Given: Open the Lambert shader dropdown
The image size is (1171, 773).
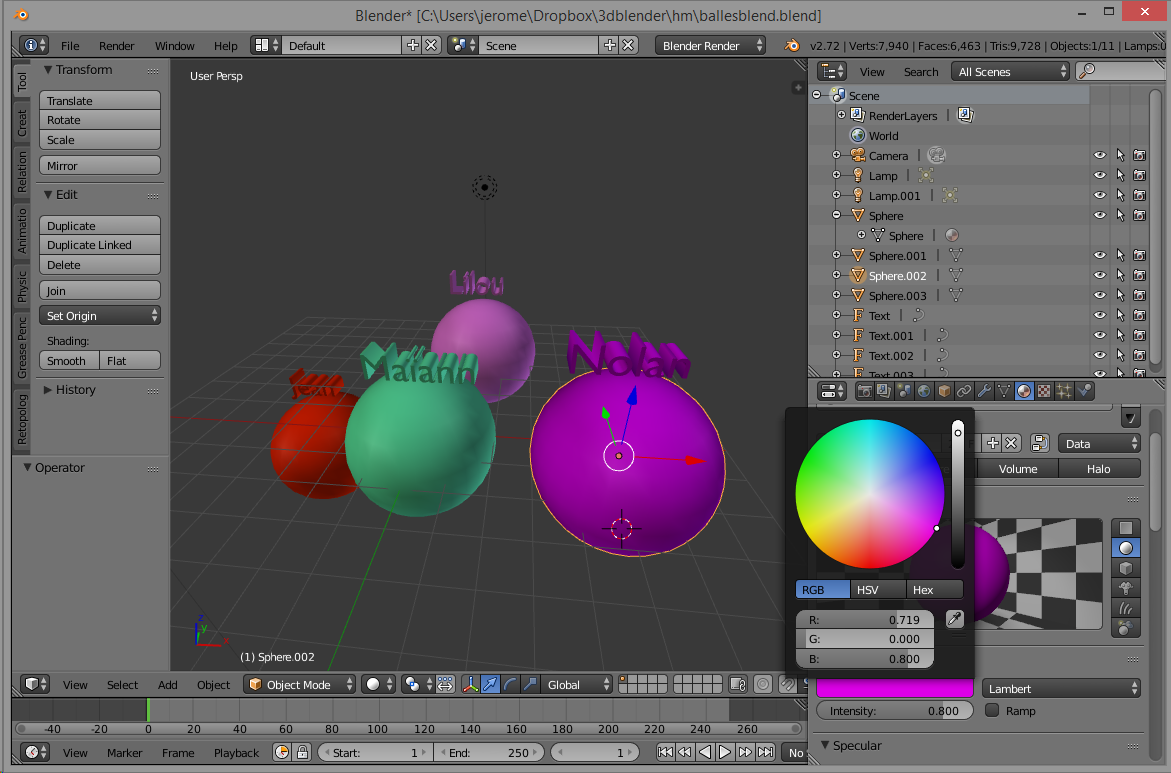Looking at the screenshot, I should 1061,689.
